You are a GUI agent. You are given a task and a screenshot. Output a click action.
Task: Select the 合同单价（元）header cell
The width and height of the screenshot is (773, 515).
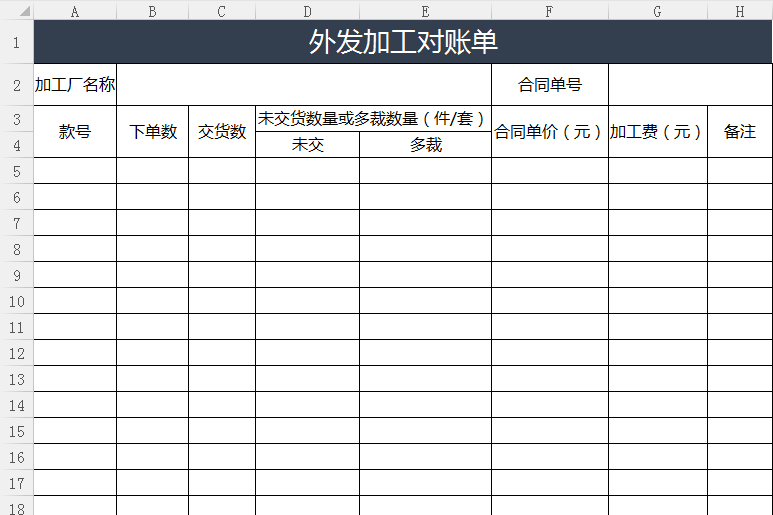pyautogui.click(x=549, y=132)
